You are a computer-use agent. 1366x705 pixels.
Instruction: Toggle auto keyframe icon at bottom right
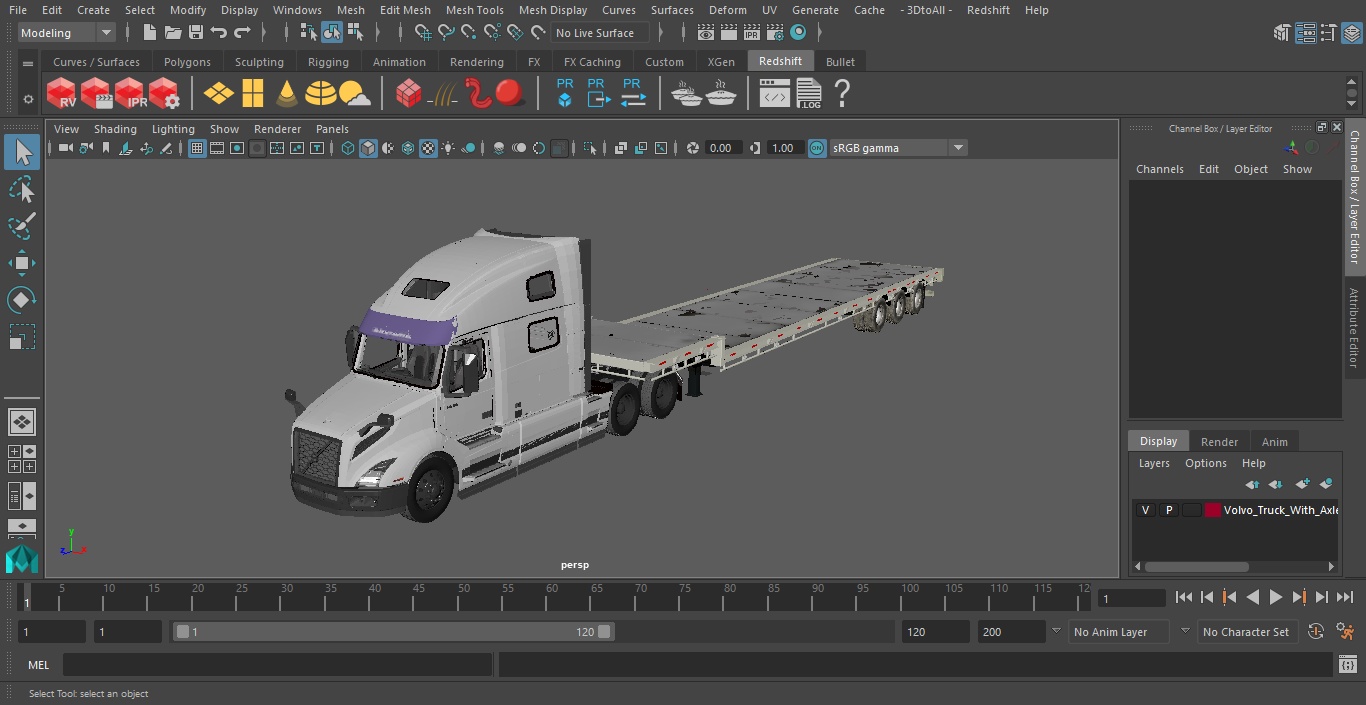click(1316, 632)
